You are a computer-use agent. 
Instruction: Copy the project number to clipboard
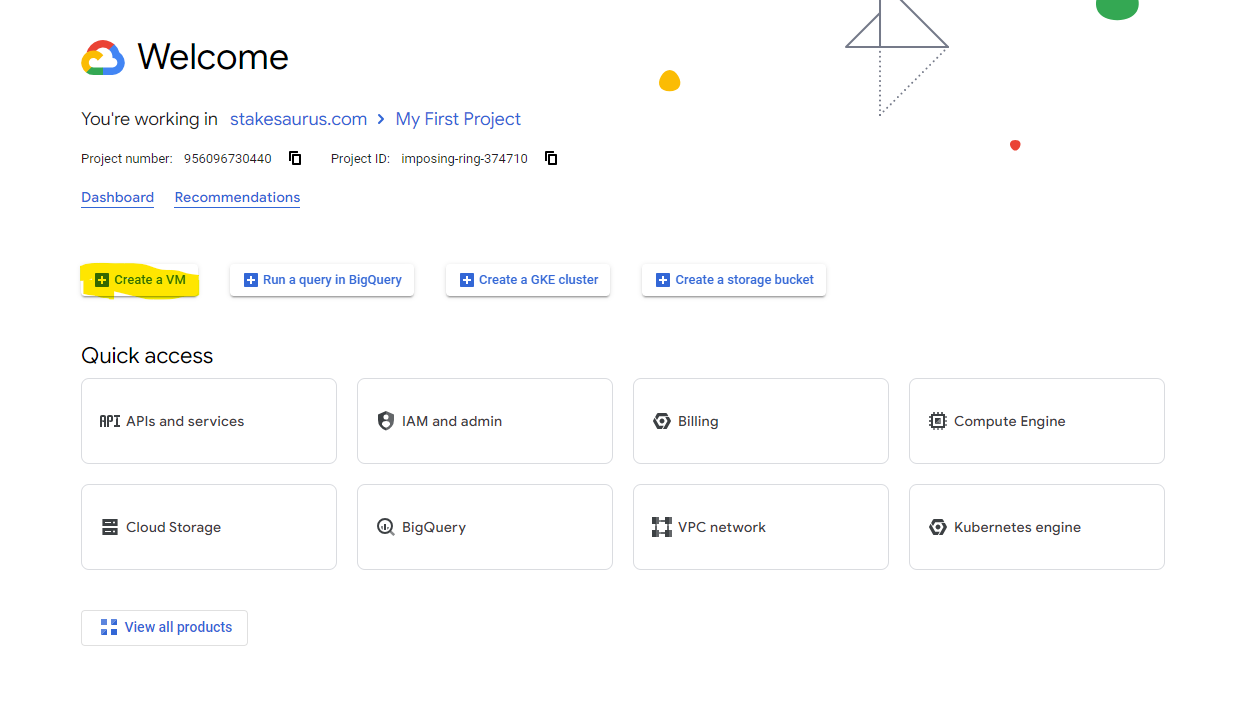295,158
